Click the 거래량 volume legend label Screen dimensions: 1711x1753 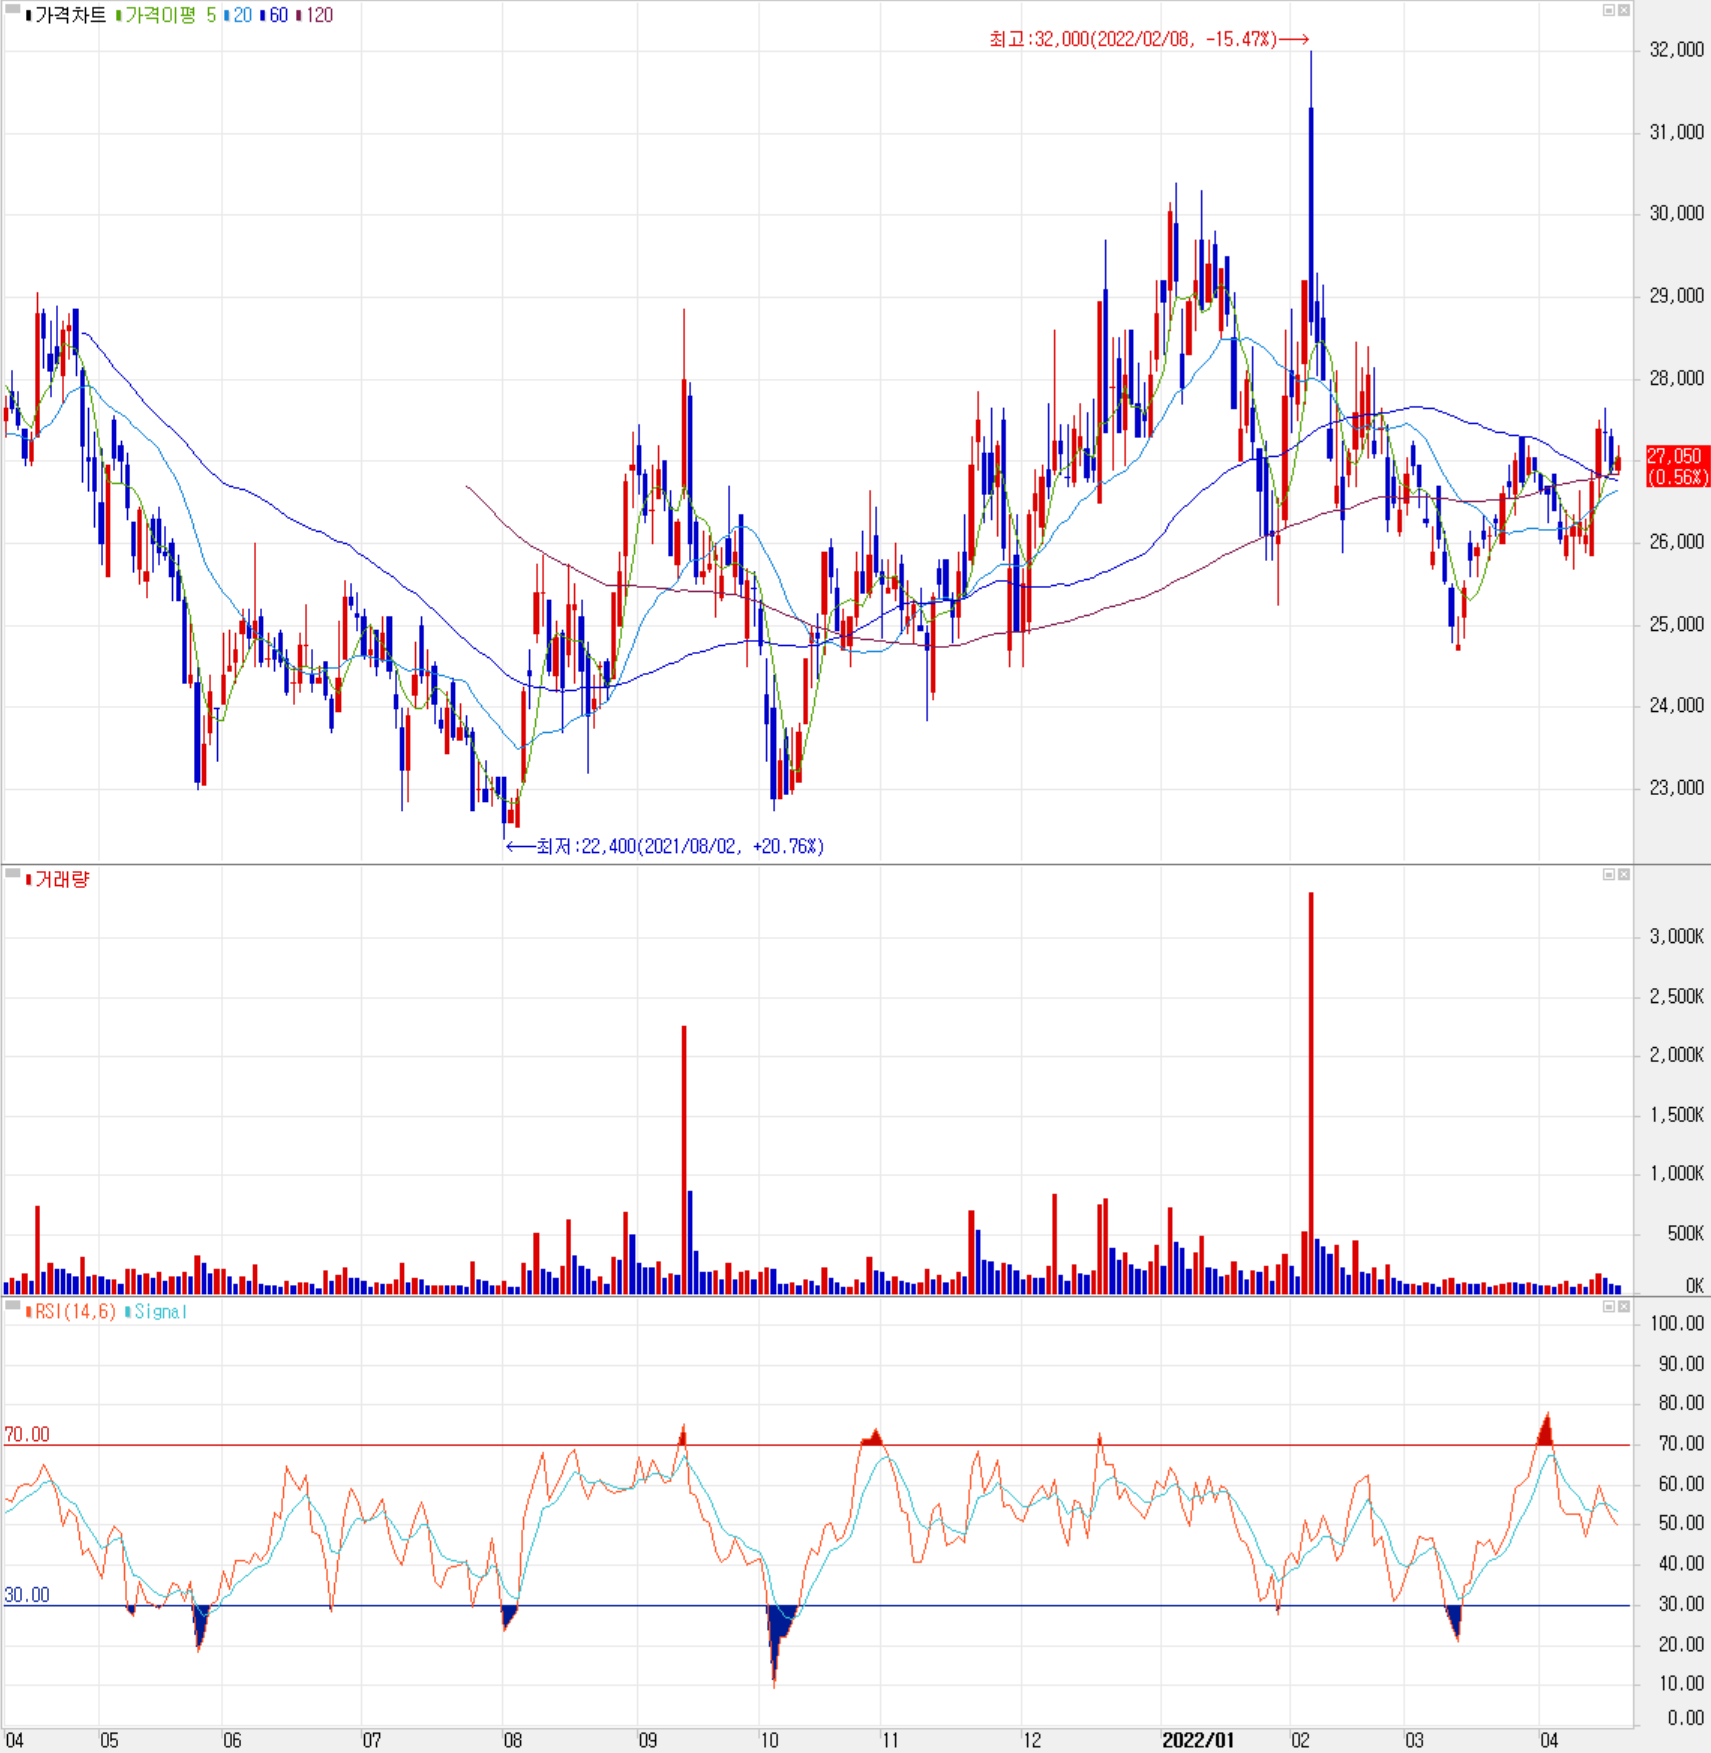coord(58,879)
